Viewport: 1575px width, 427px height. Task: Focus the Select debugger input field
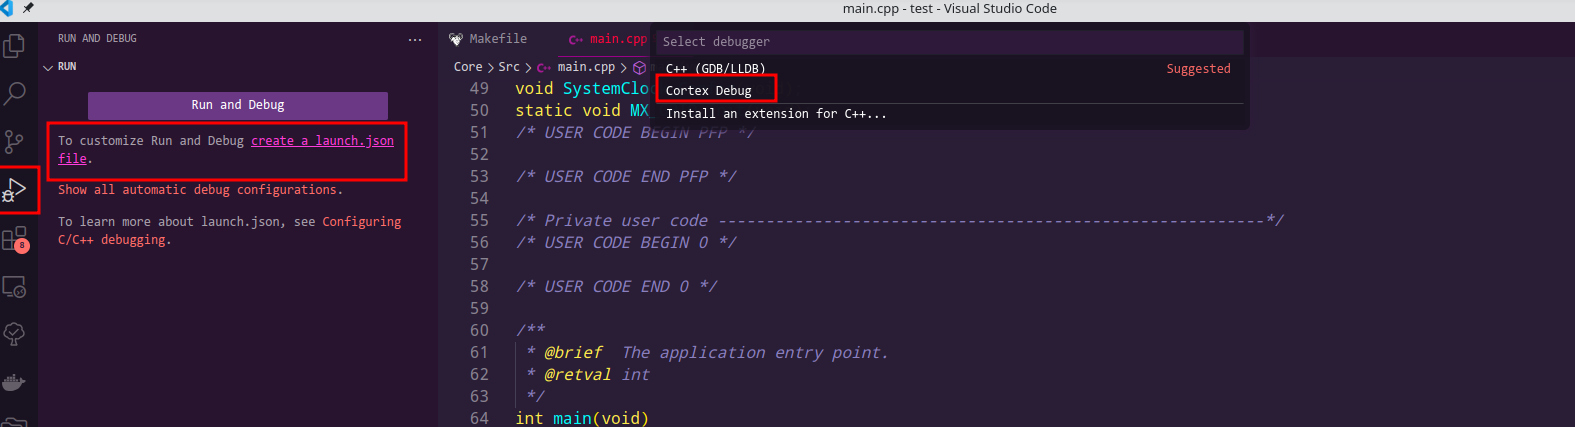click(950, 42)
